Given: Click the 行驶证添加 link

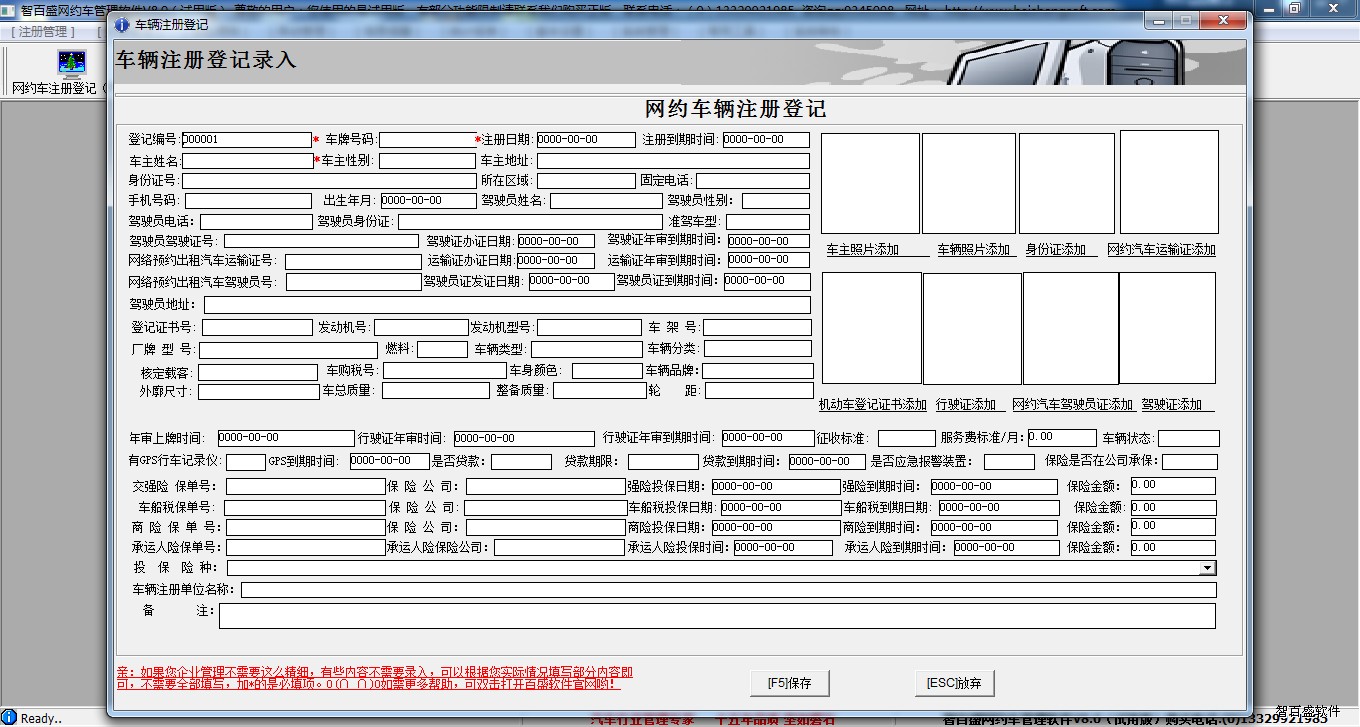Looking at the screenshot, I should (966, 405).
